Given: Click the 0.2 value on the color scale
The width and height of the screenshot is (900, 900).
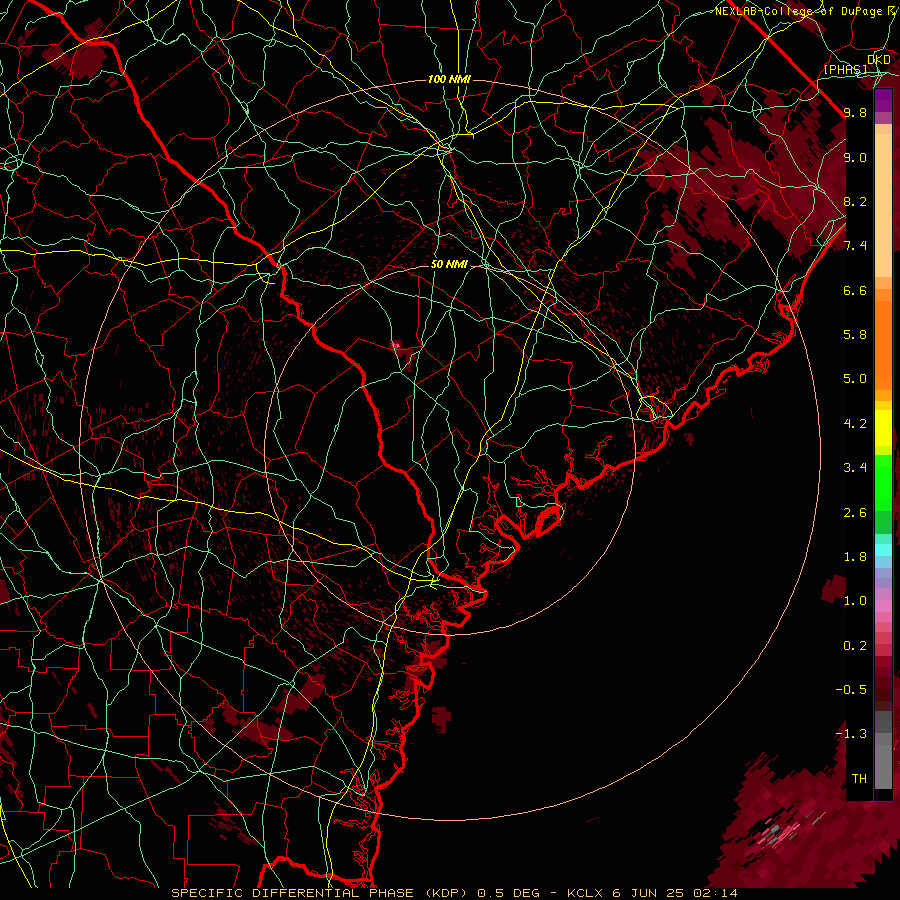Looking at the screenshot, I should tap(855, 646).
